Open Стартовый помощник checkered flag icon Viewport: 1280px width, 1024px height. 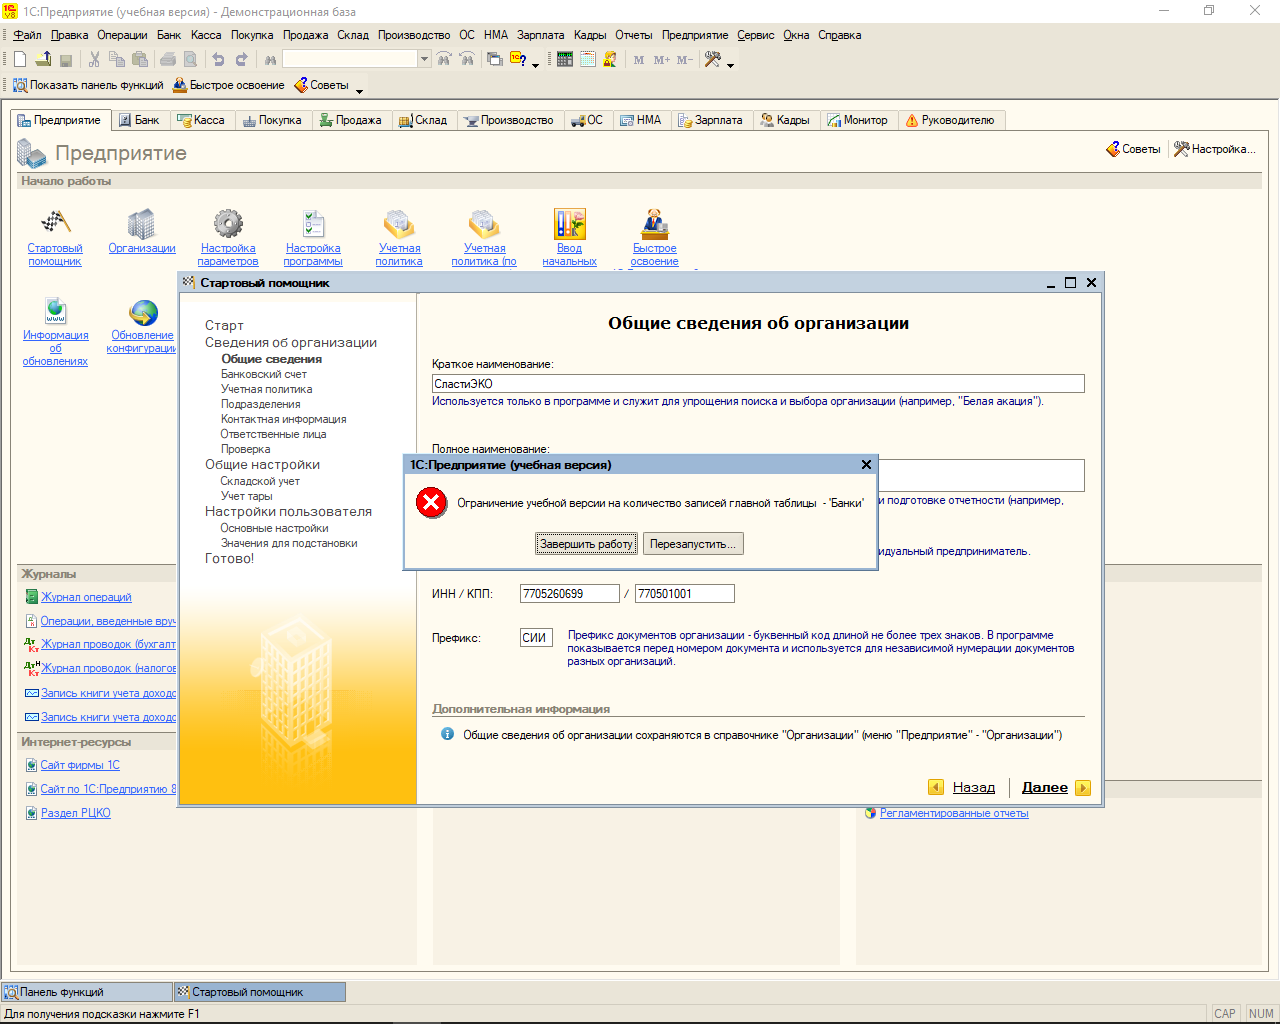(55, 223)
